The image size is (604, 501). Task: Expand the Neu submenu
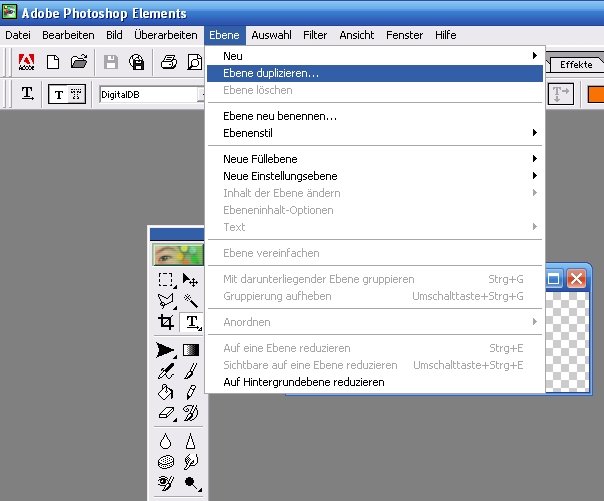point(375,56)
